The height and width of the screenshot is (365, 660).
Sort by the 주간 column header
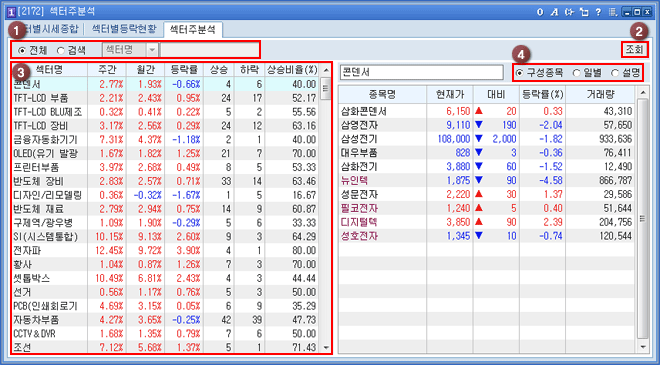point(106,70)
